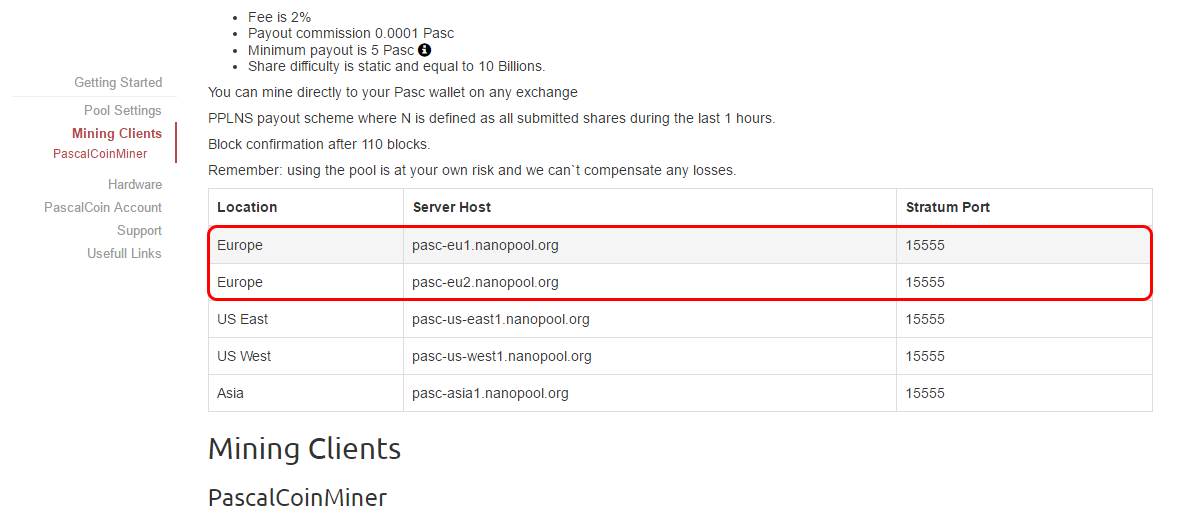Open the Getting Started sidebar section

[118, 82]
